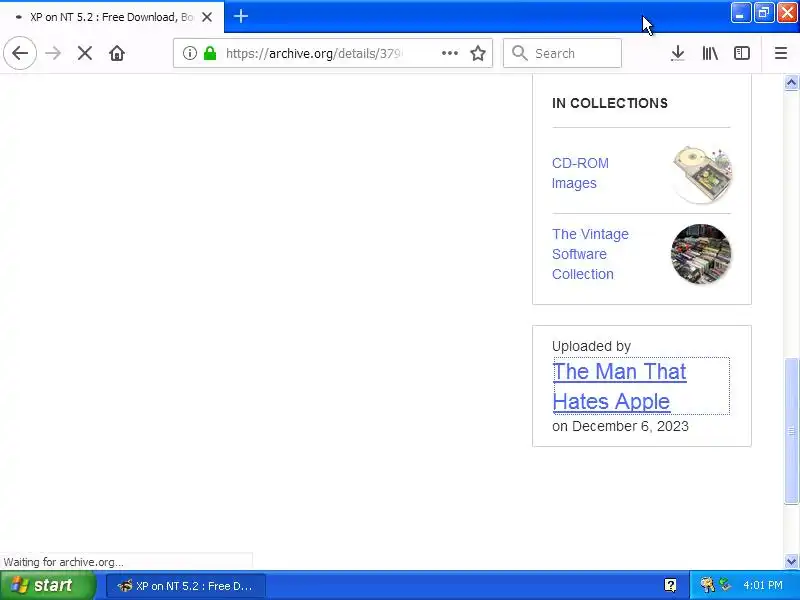Stop loading the page
This screenshot has width=800, height=600.
[x=85, y=53]
